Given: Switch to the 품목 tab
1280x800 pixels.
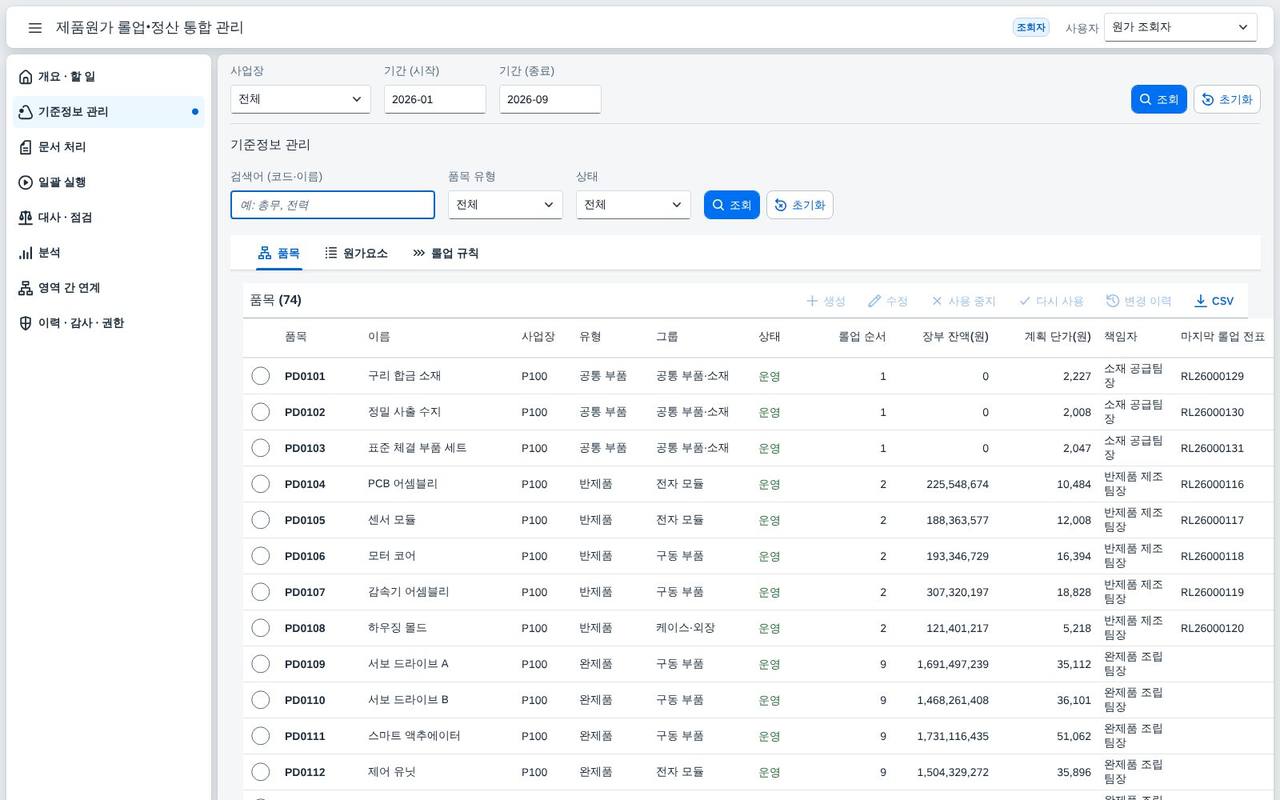Looking at the screenshot, I should (279, 253).
